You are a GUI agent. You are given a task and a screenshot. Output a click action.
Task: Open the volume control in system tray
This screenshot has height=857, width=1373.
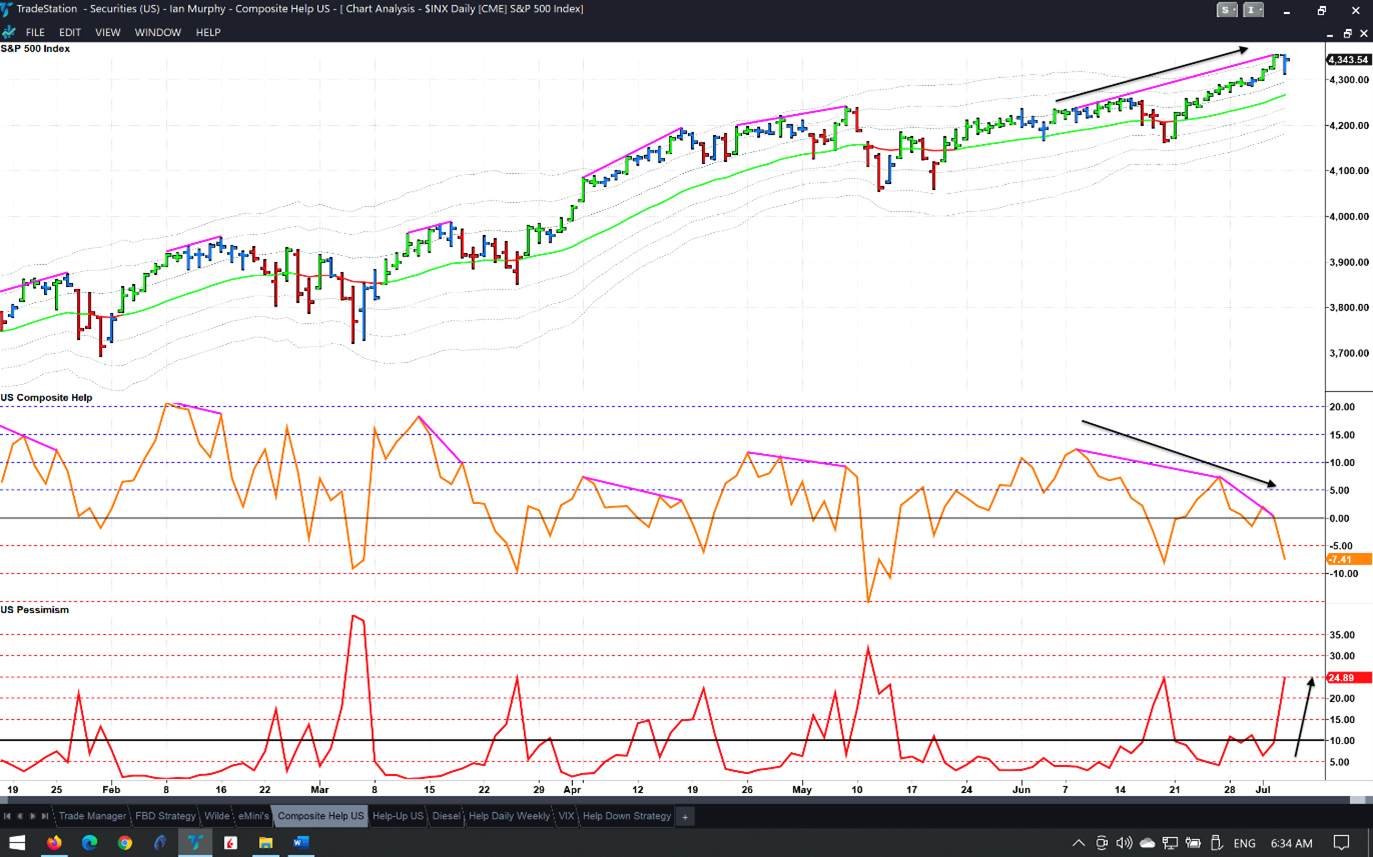[x=1124, y=843]
